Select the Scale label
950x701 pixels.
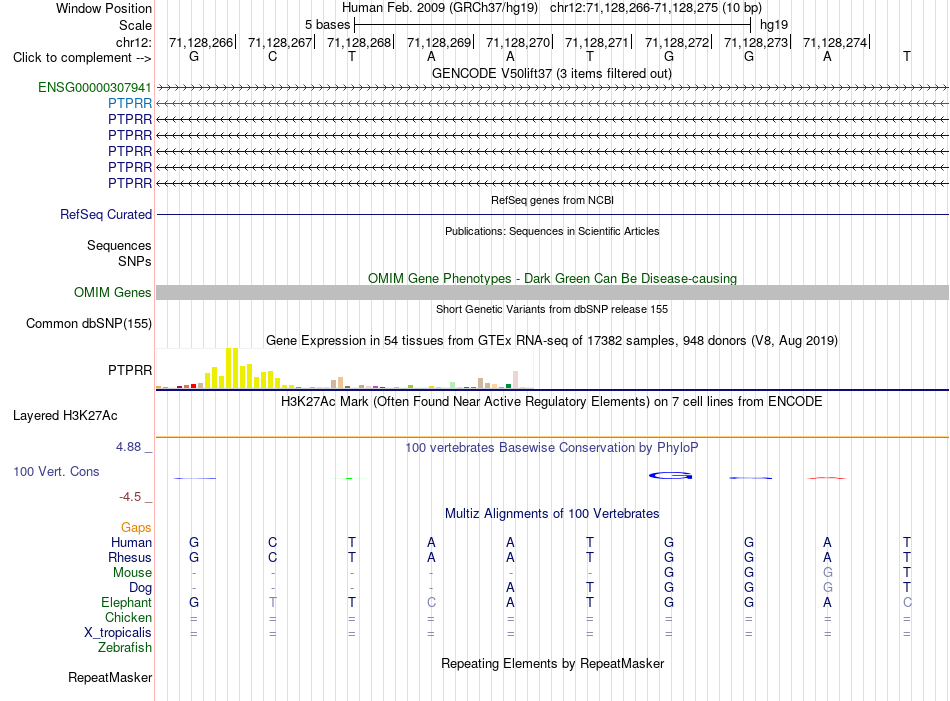[135, 25]
